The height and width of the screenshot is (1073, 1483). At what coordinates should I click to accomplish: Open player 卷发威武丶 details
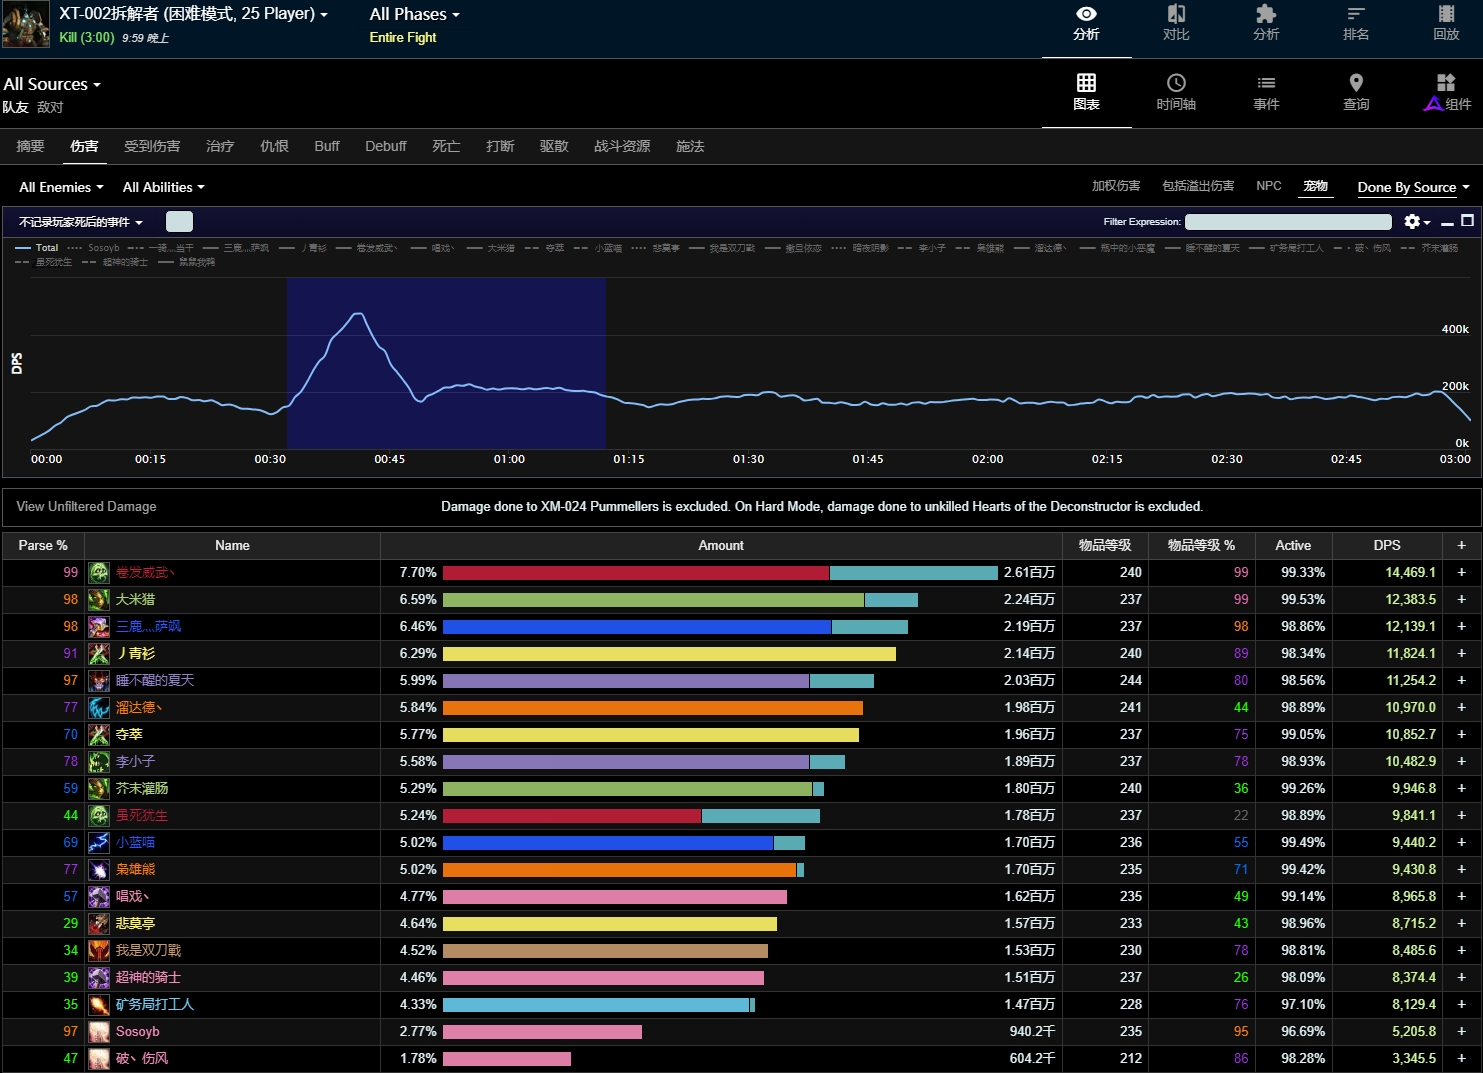click(x=145, y=572)
